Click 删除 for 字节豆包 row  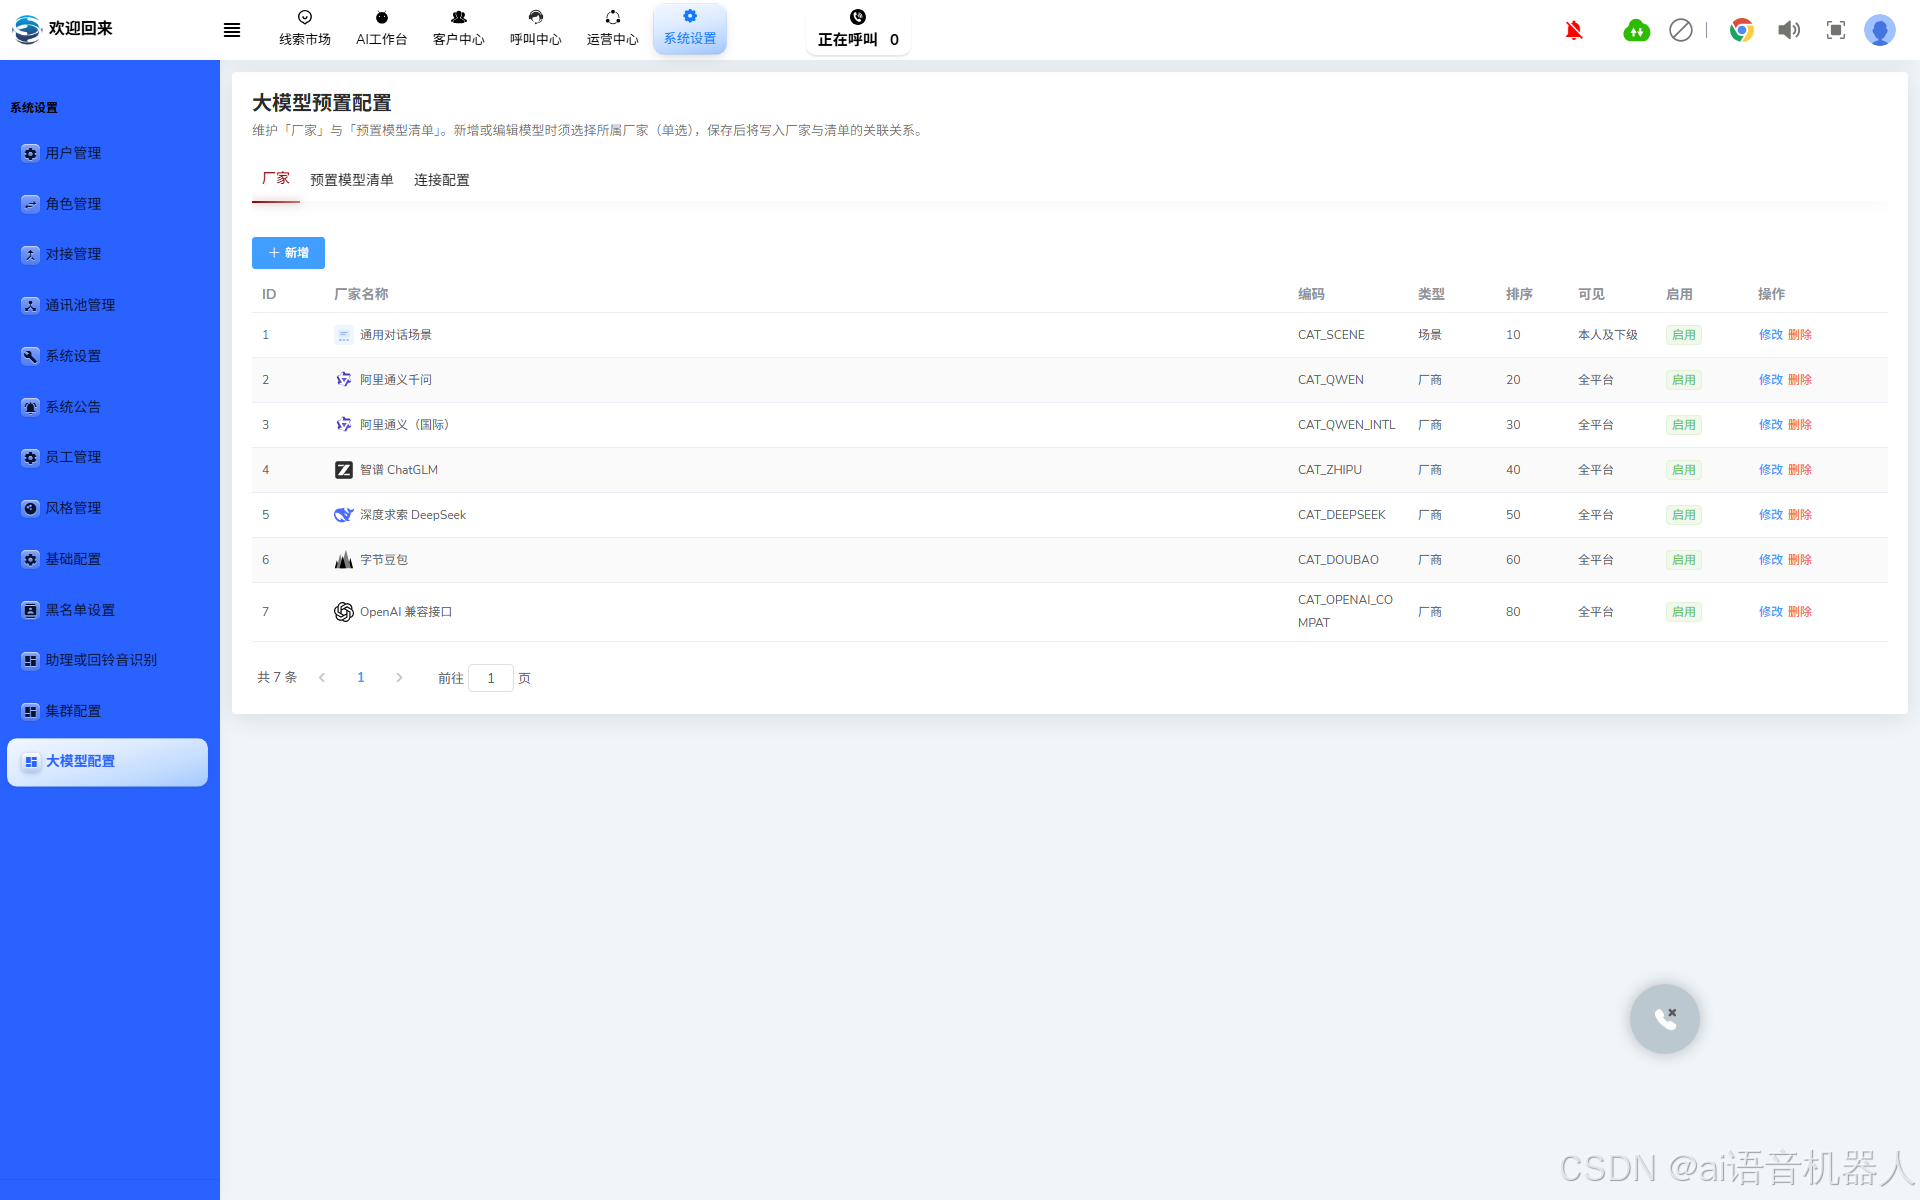click(x=1800, y=560)
